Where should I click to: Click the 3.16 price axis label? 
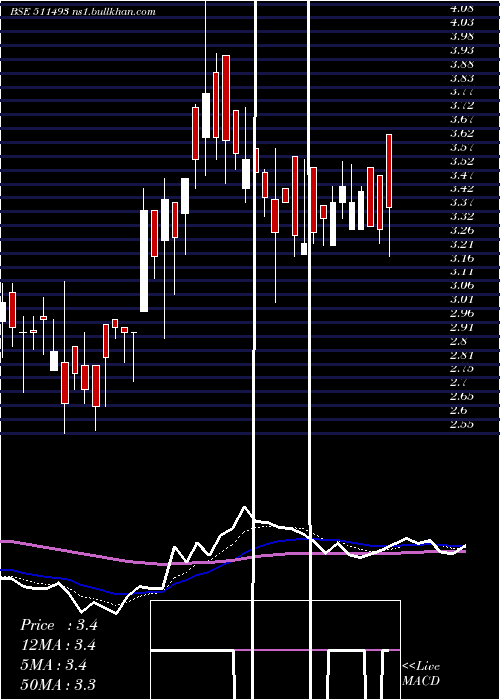tap(462, 258)
